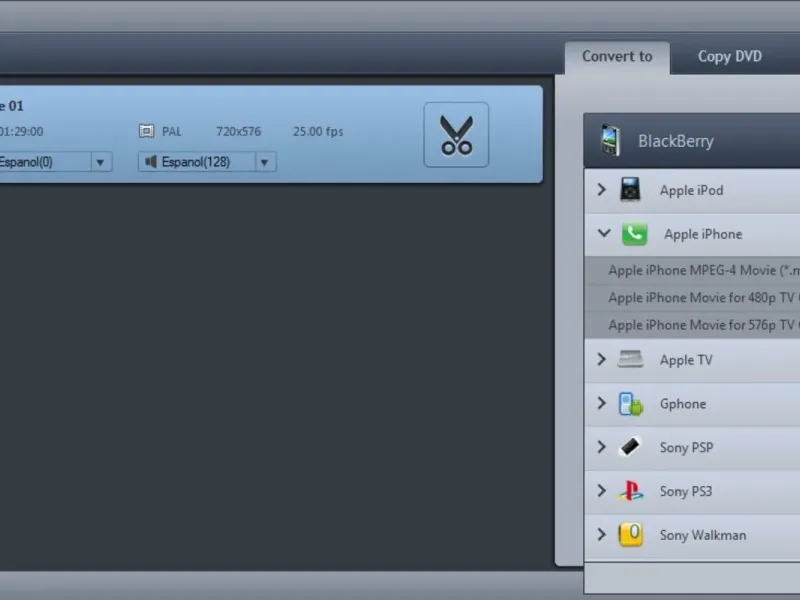Click the Apple TV label
This screenshot has height=600, width=800.
coord(686,360)
